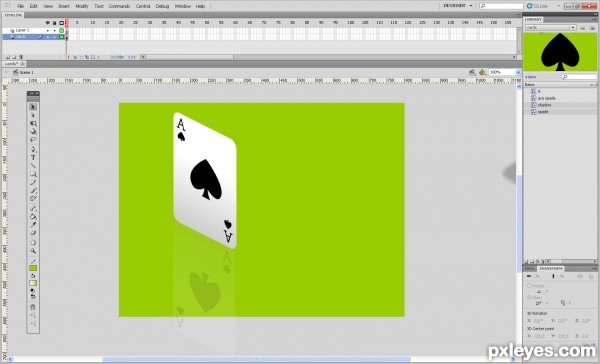Open the Library document dropdown

[x=551, y=28]
